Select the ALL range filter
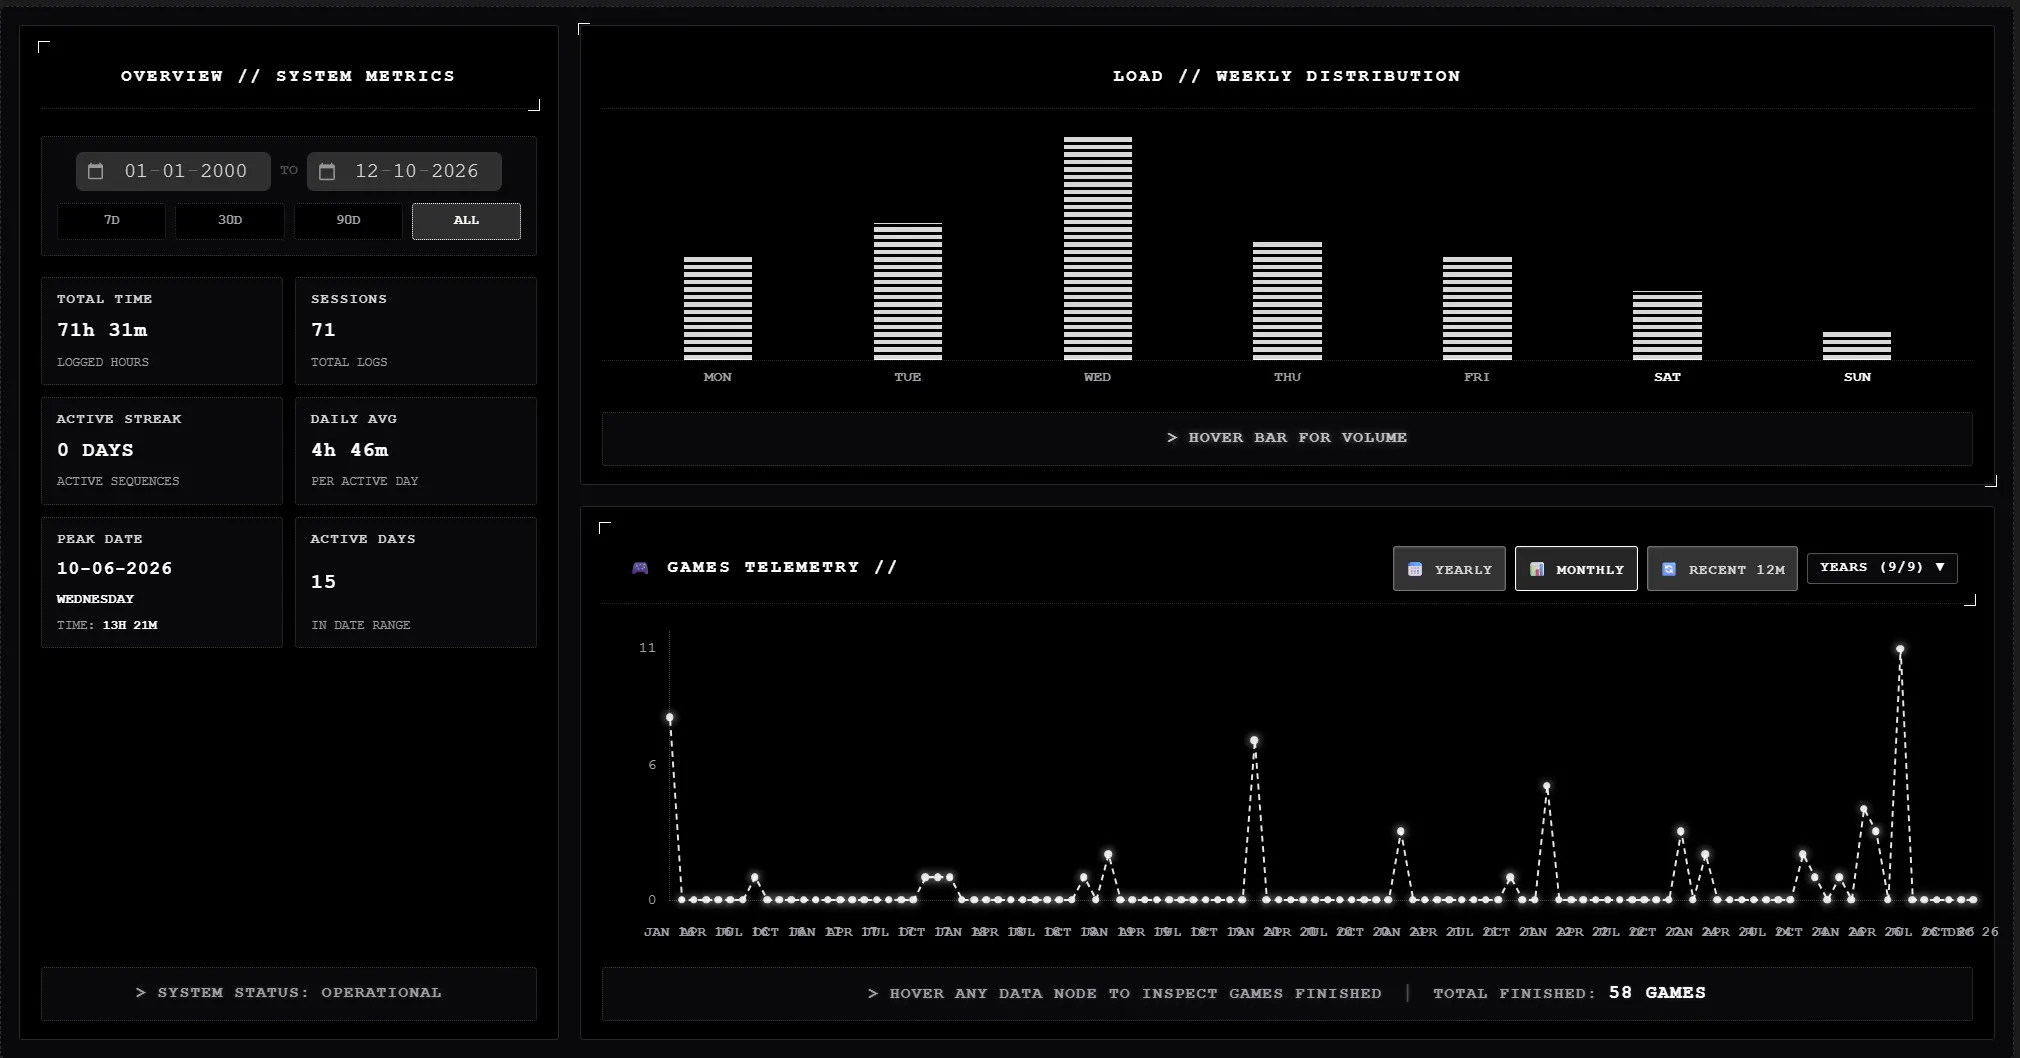The image size is (2020, 1058). click(466, 221)
